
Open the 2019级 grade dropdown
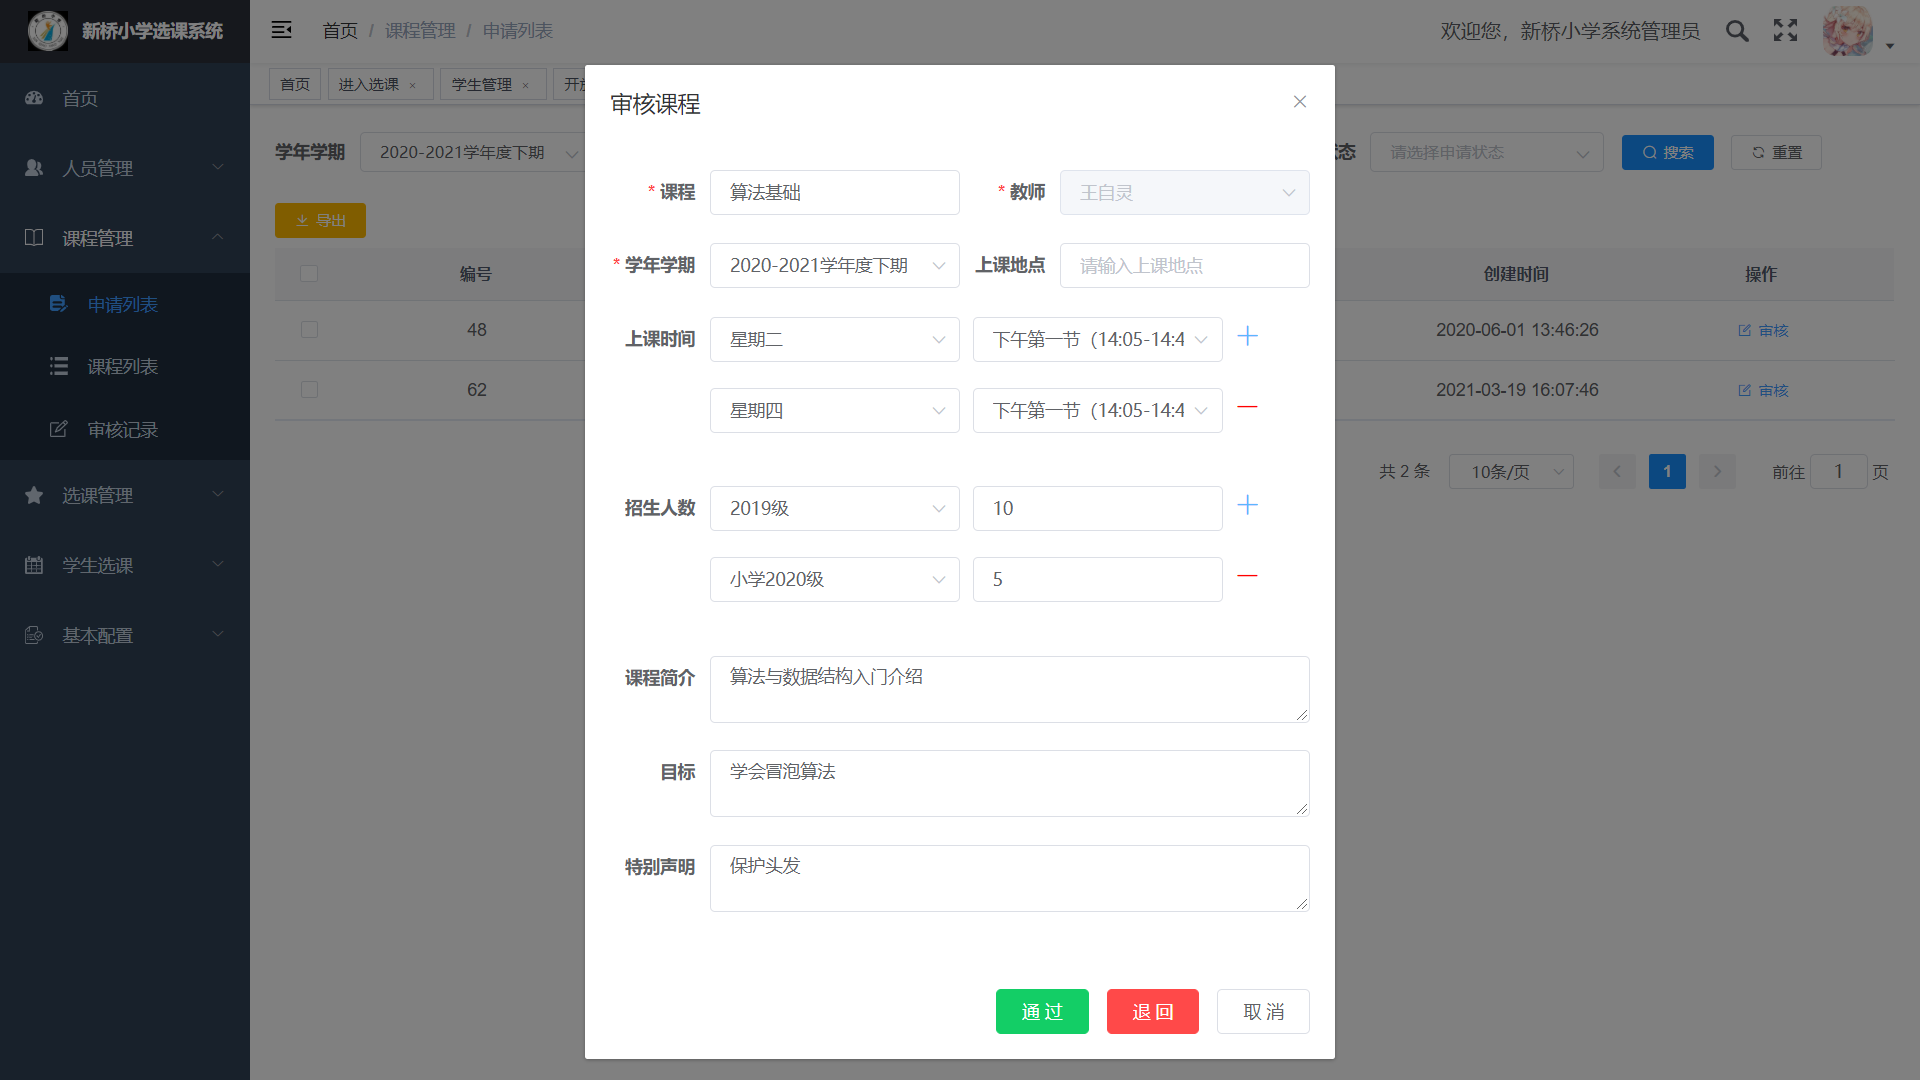[x=834, y=508]
